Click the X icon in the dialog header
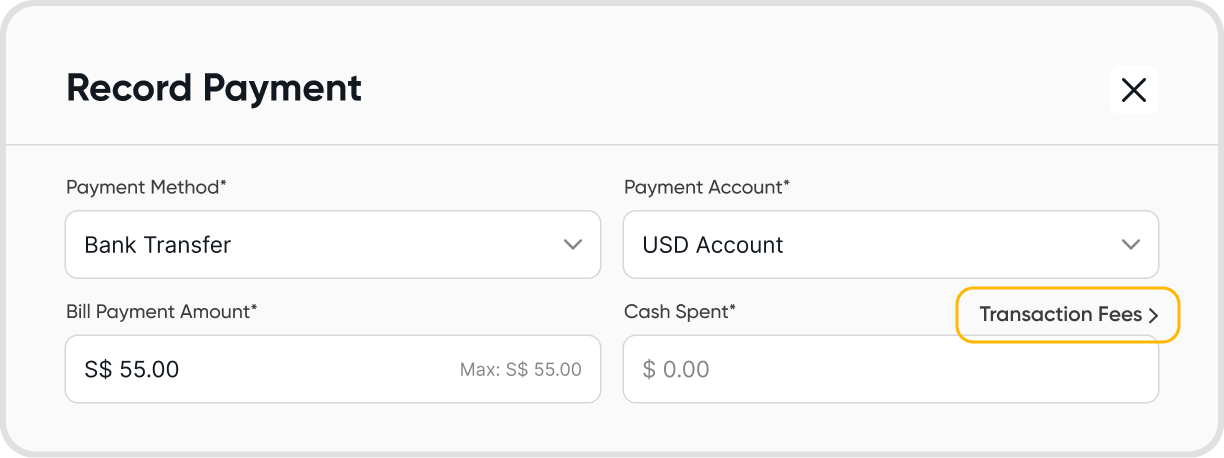The height and width of the screenshot is (458, 1224). (x=1133, y=90)
